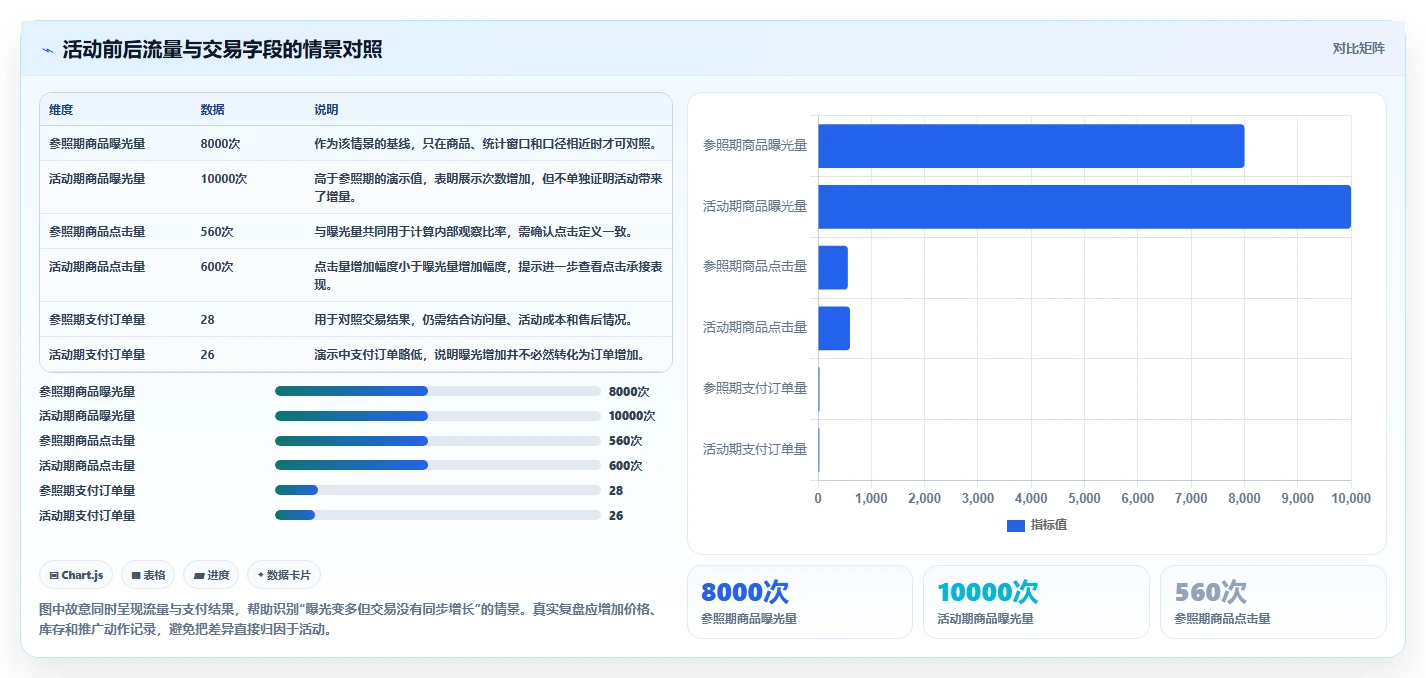Click description starting 与曝光量共同用于计算
This screenshot has height=678, width=1426.
point(473,232)
